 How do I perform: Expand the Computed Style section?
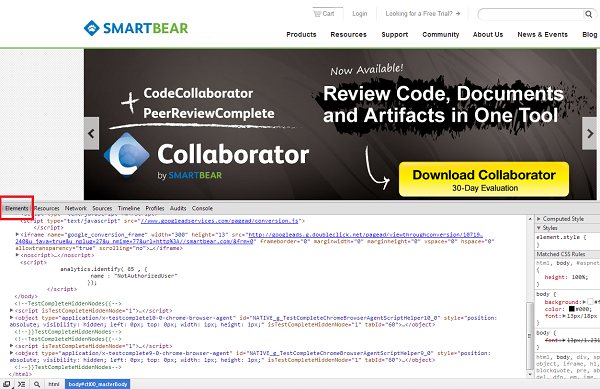coord(539,219)
